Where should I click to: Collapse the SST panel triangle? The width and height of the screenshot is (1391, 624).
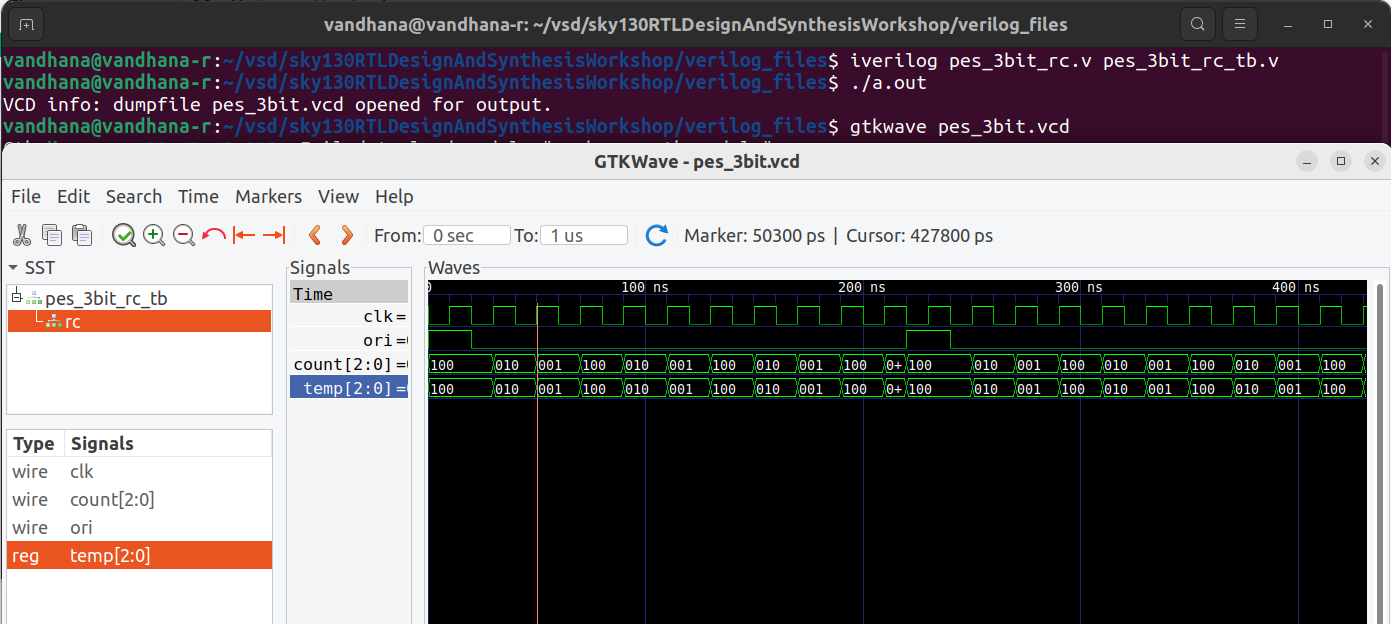(11, 267)
